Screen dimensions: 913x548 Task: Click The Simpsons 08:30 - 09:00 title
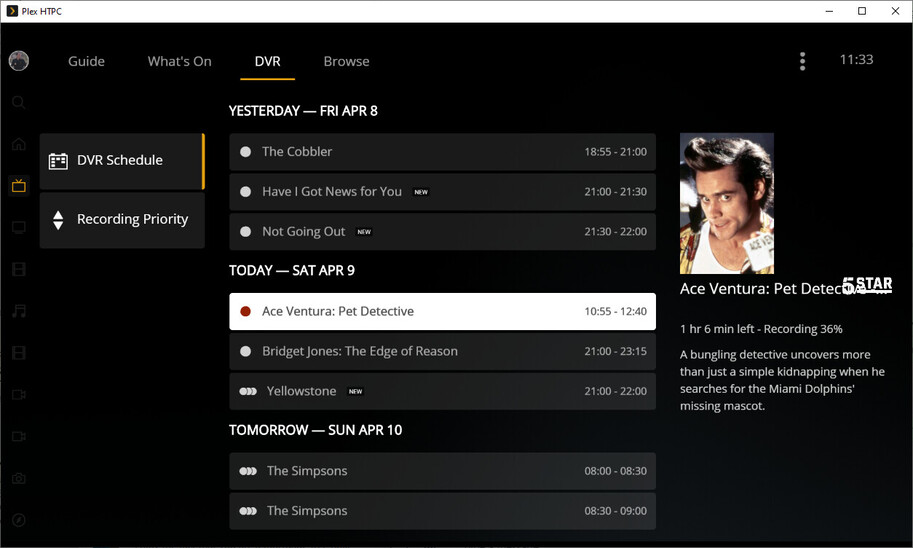click(307, 511)
